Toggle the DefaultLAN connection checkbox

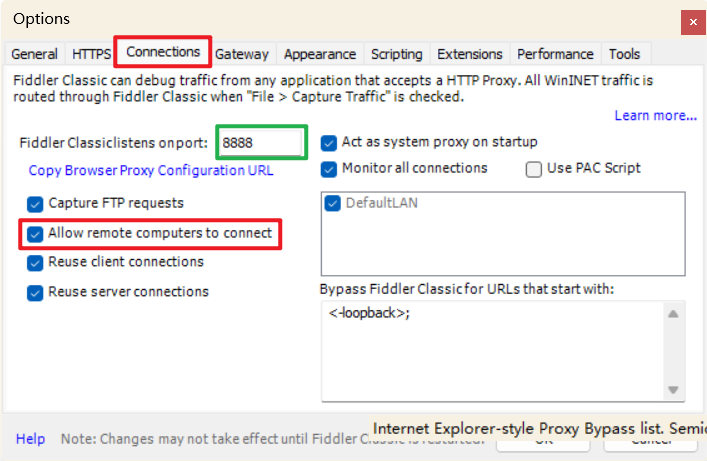332,203
